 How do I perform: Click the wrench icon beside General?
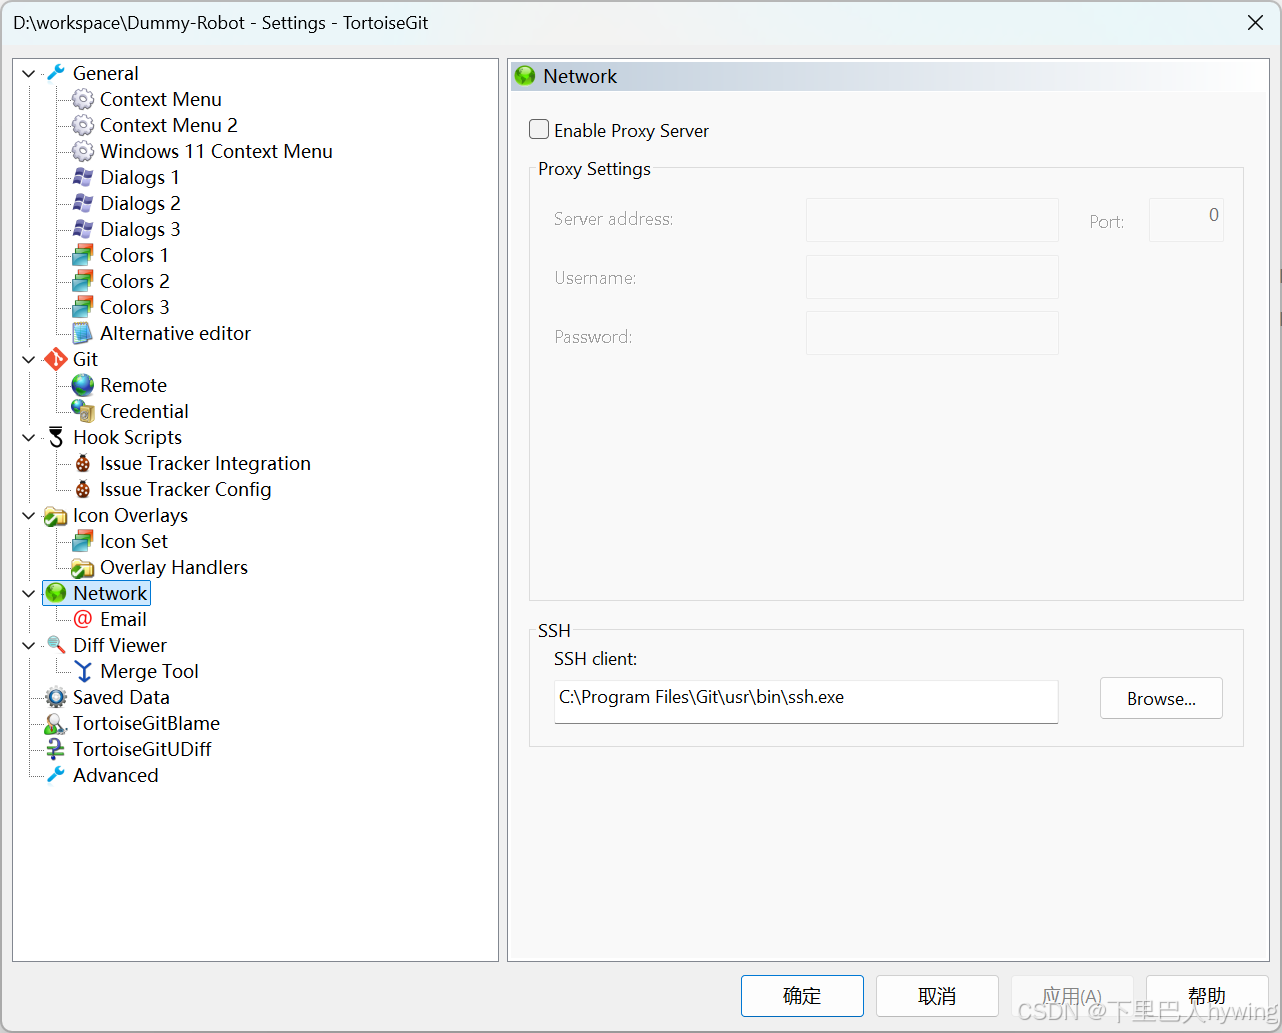click(56, 73)
